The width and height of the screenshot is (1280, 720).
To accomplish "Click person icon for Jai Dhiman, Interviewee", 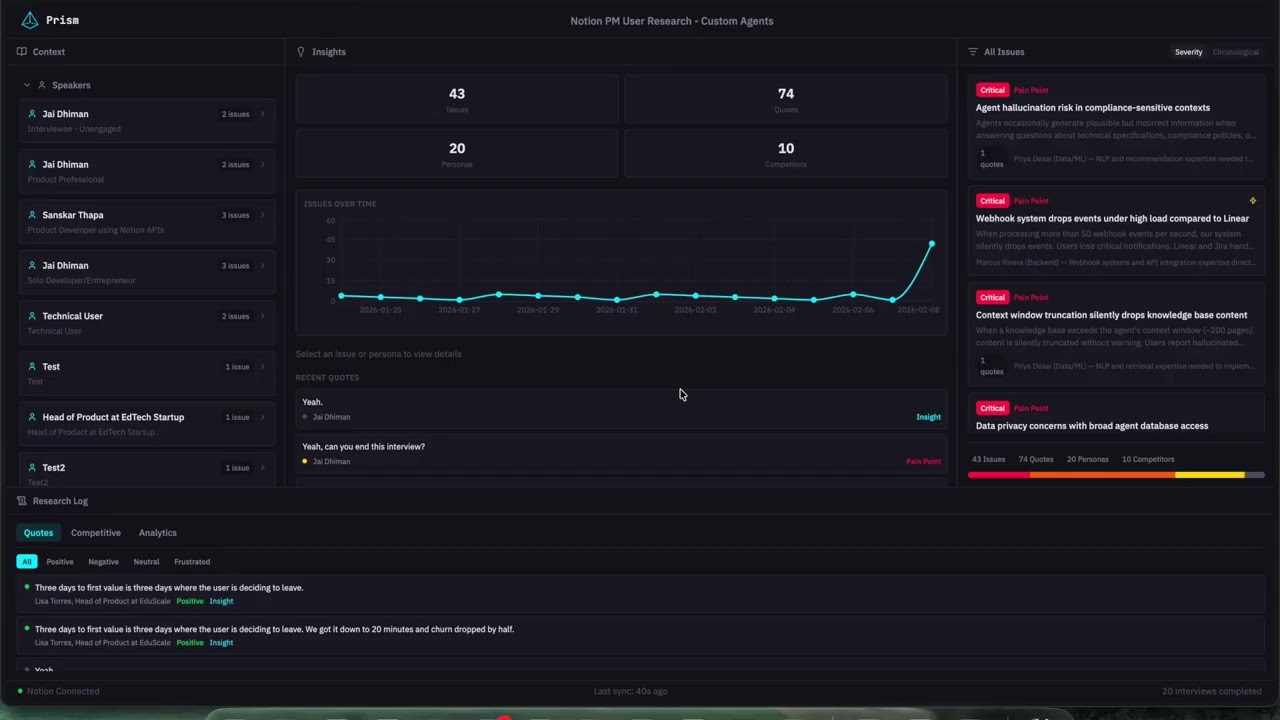I will (x=33, y=114).
